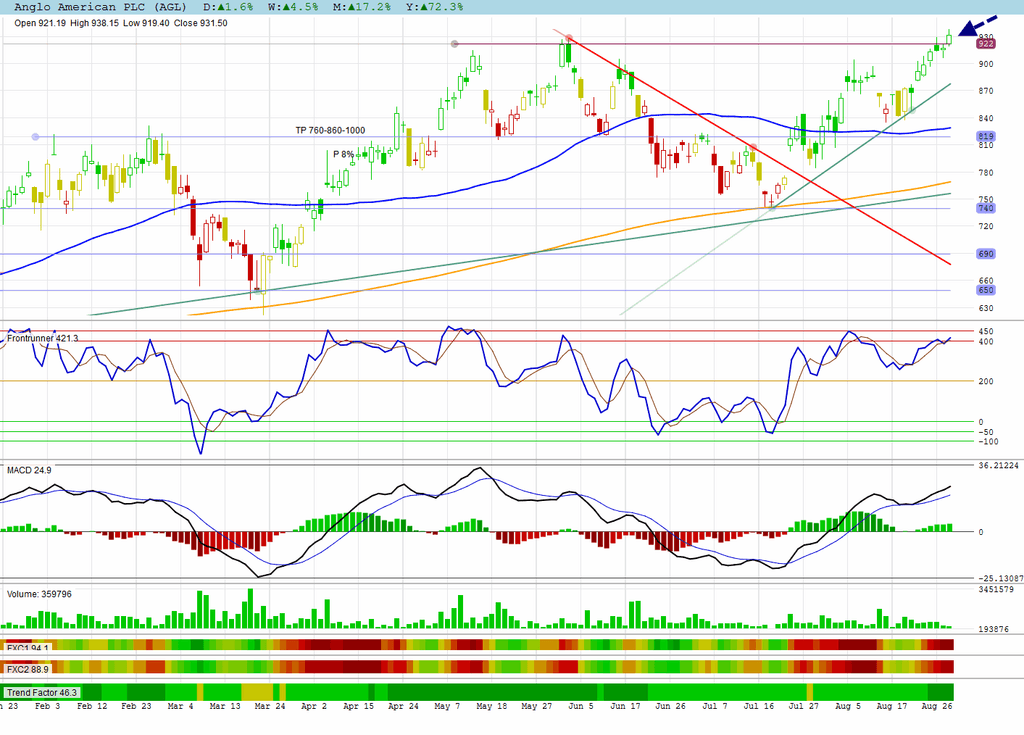Image resolution: width=1024 pixels, height=735 pixels.
Task: Click the High 938.15 readout
Action: pos(95,23)
